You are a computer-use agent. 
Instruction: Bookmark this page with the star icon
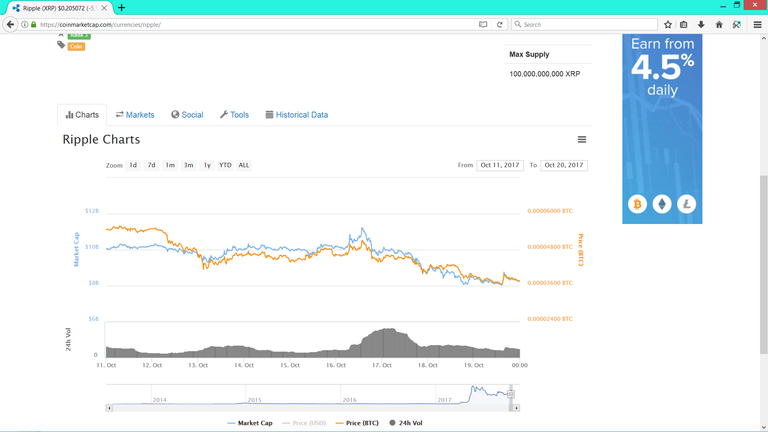pos(668,24)
